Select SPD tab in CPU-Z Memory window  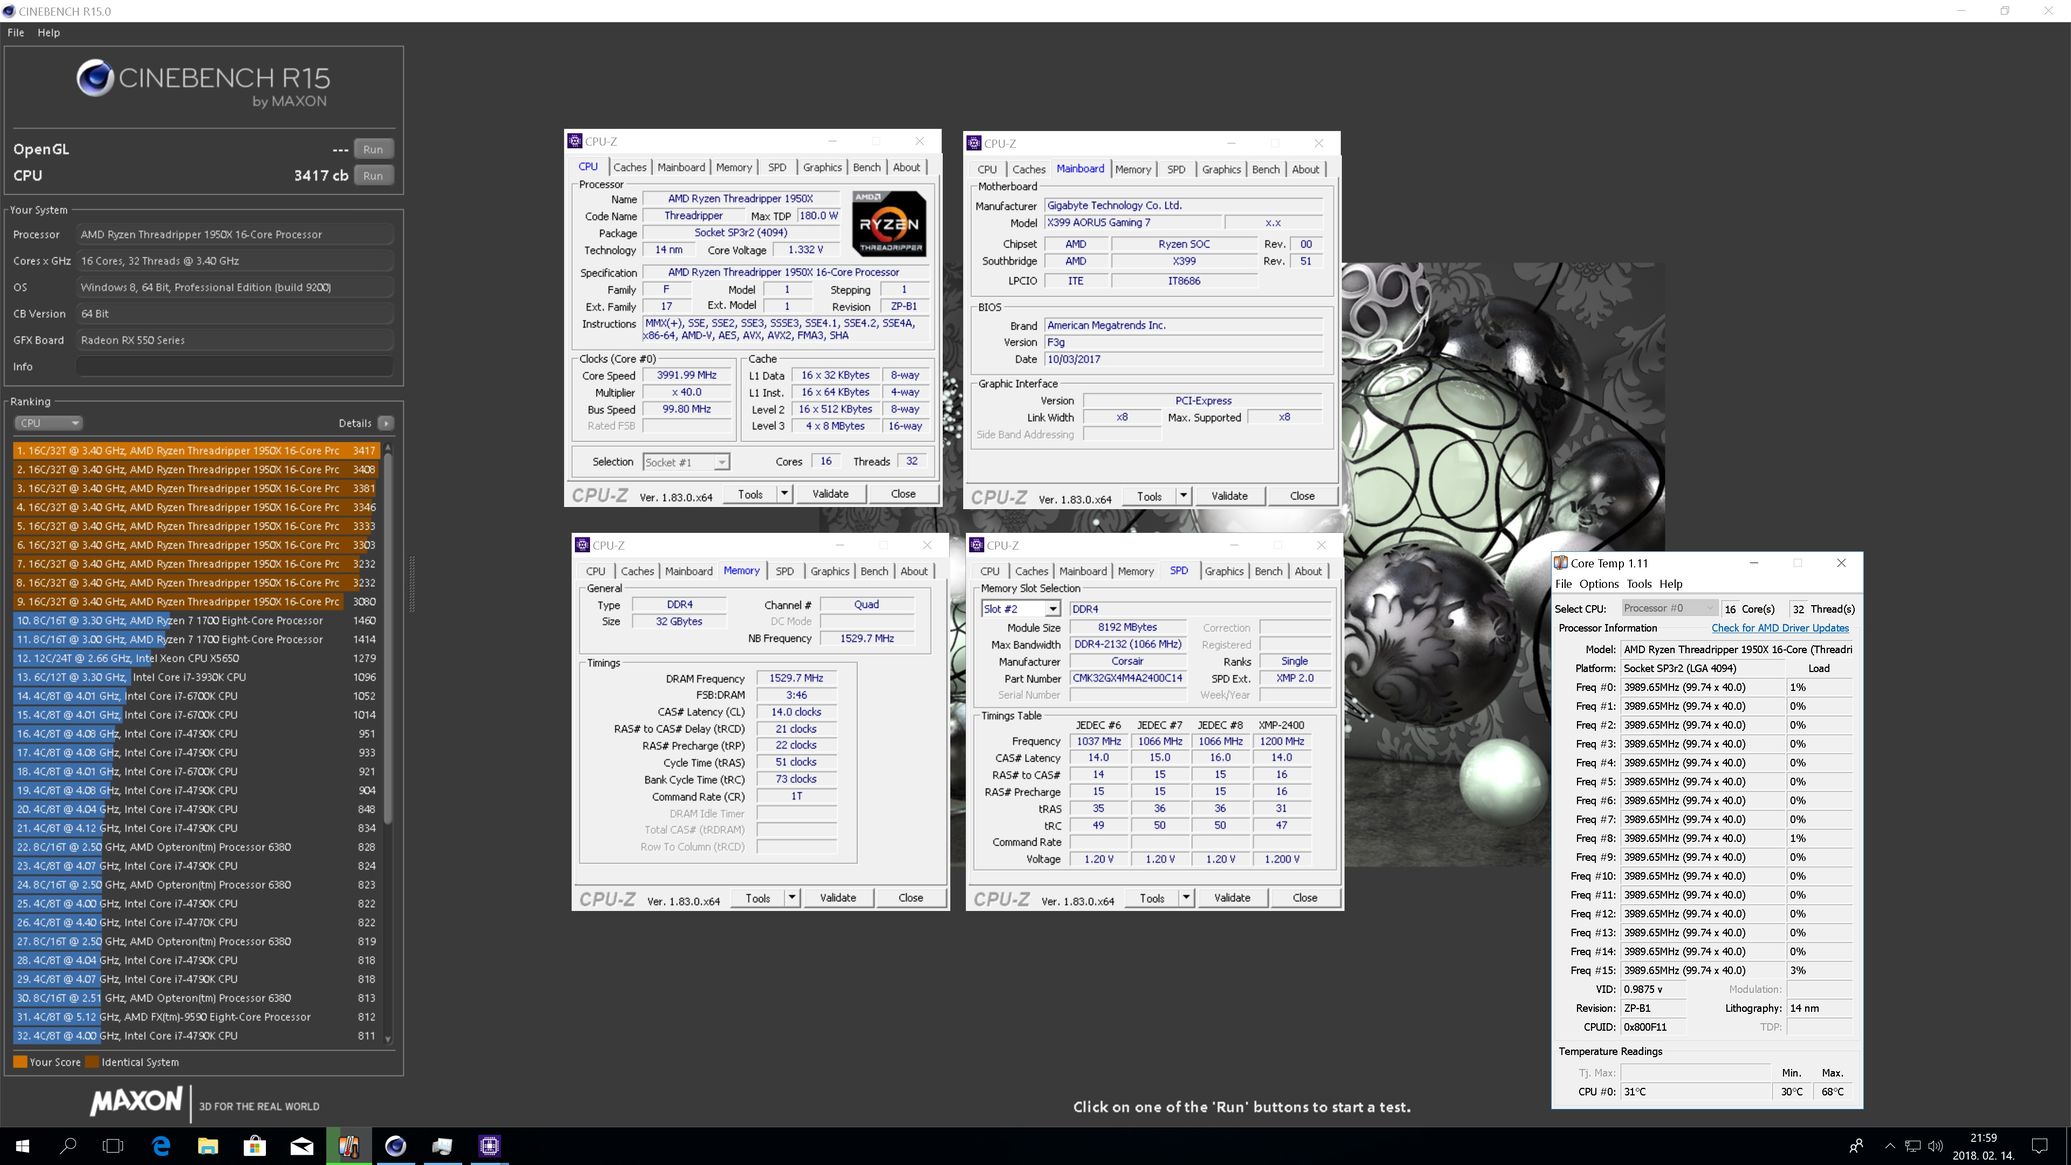coord(784,571)
